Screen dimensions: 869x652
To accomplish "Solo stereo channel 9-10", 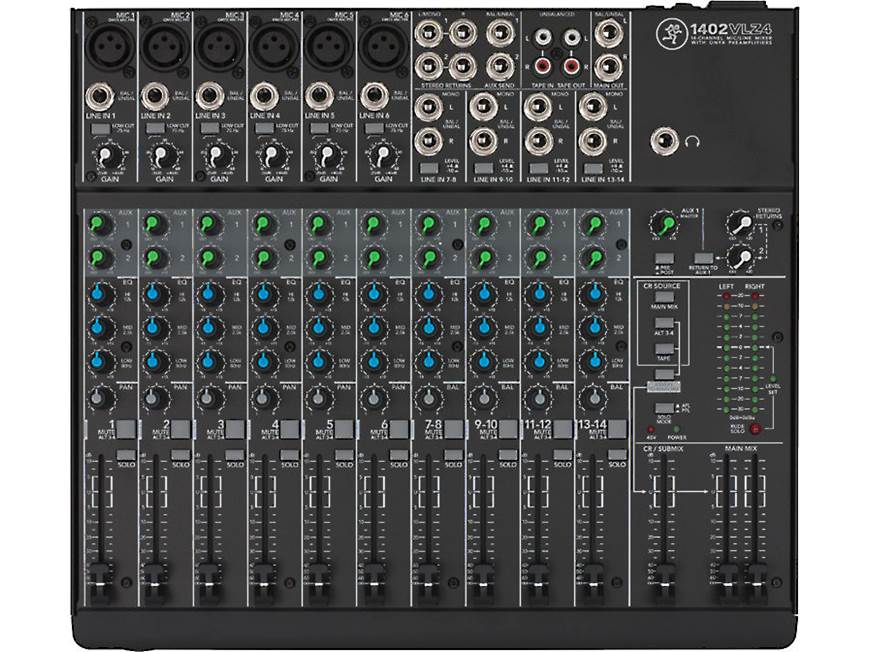I will (x=508, y=455).
